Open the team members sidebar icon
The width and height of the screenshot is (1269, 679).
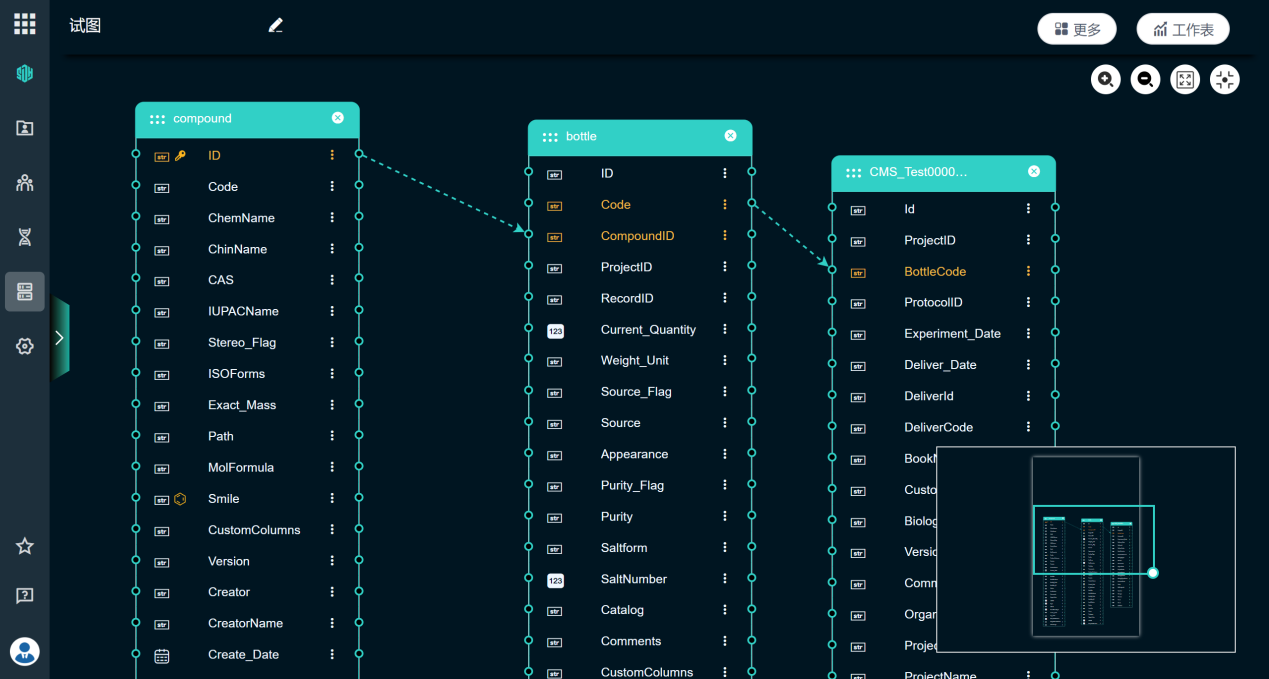25,183
